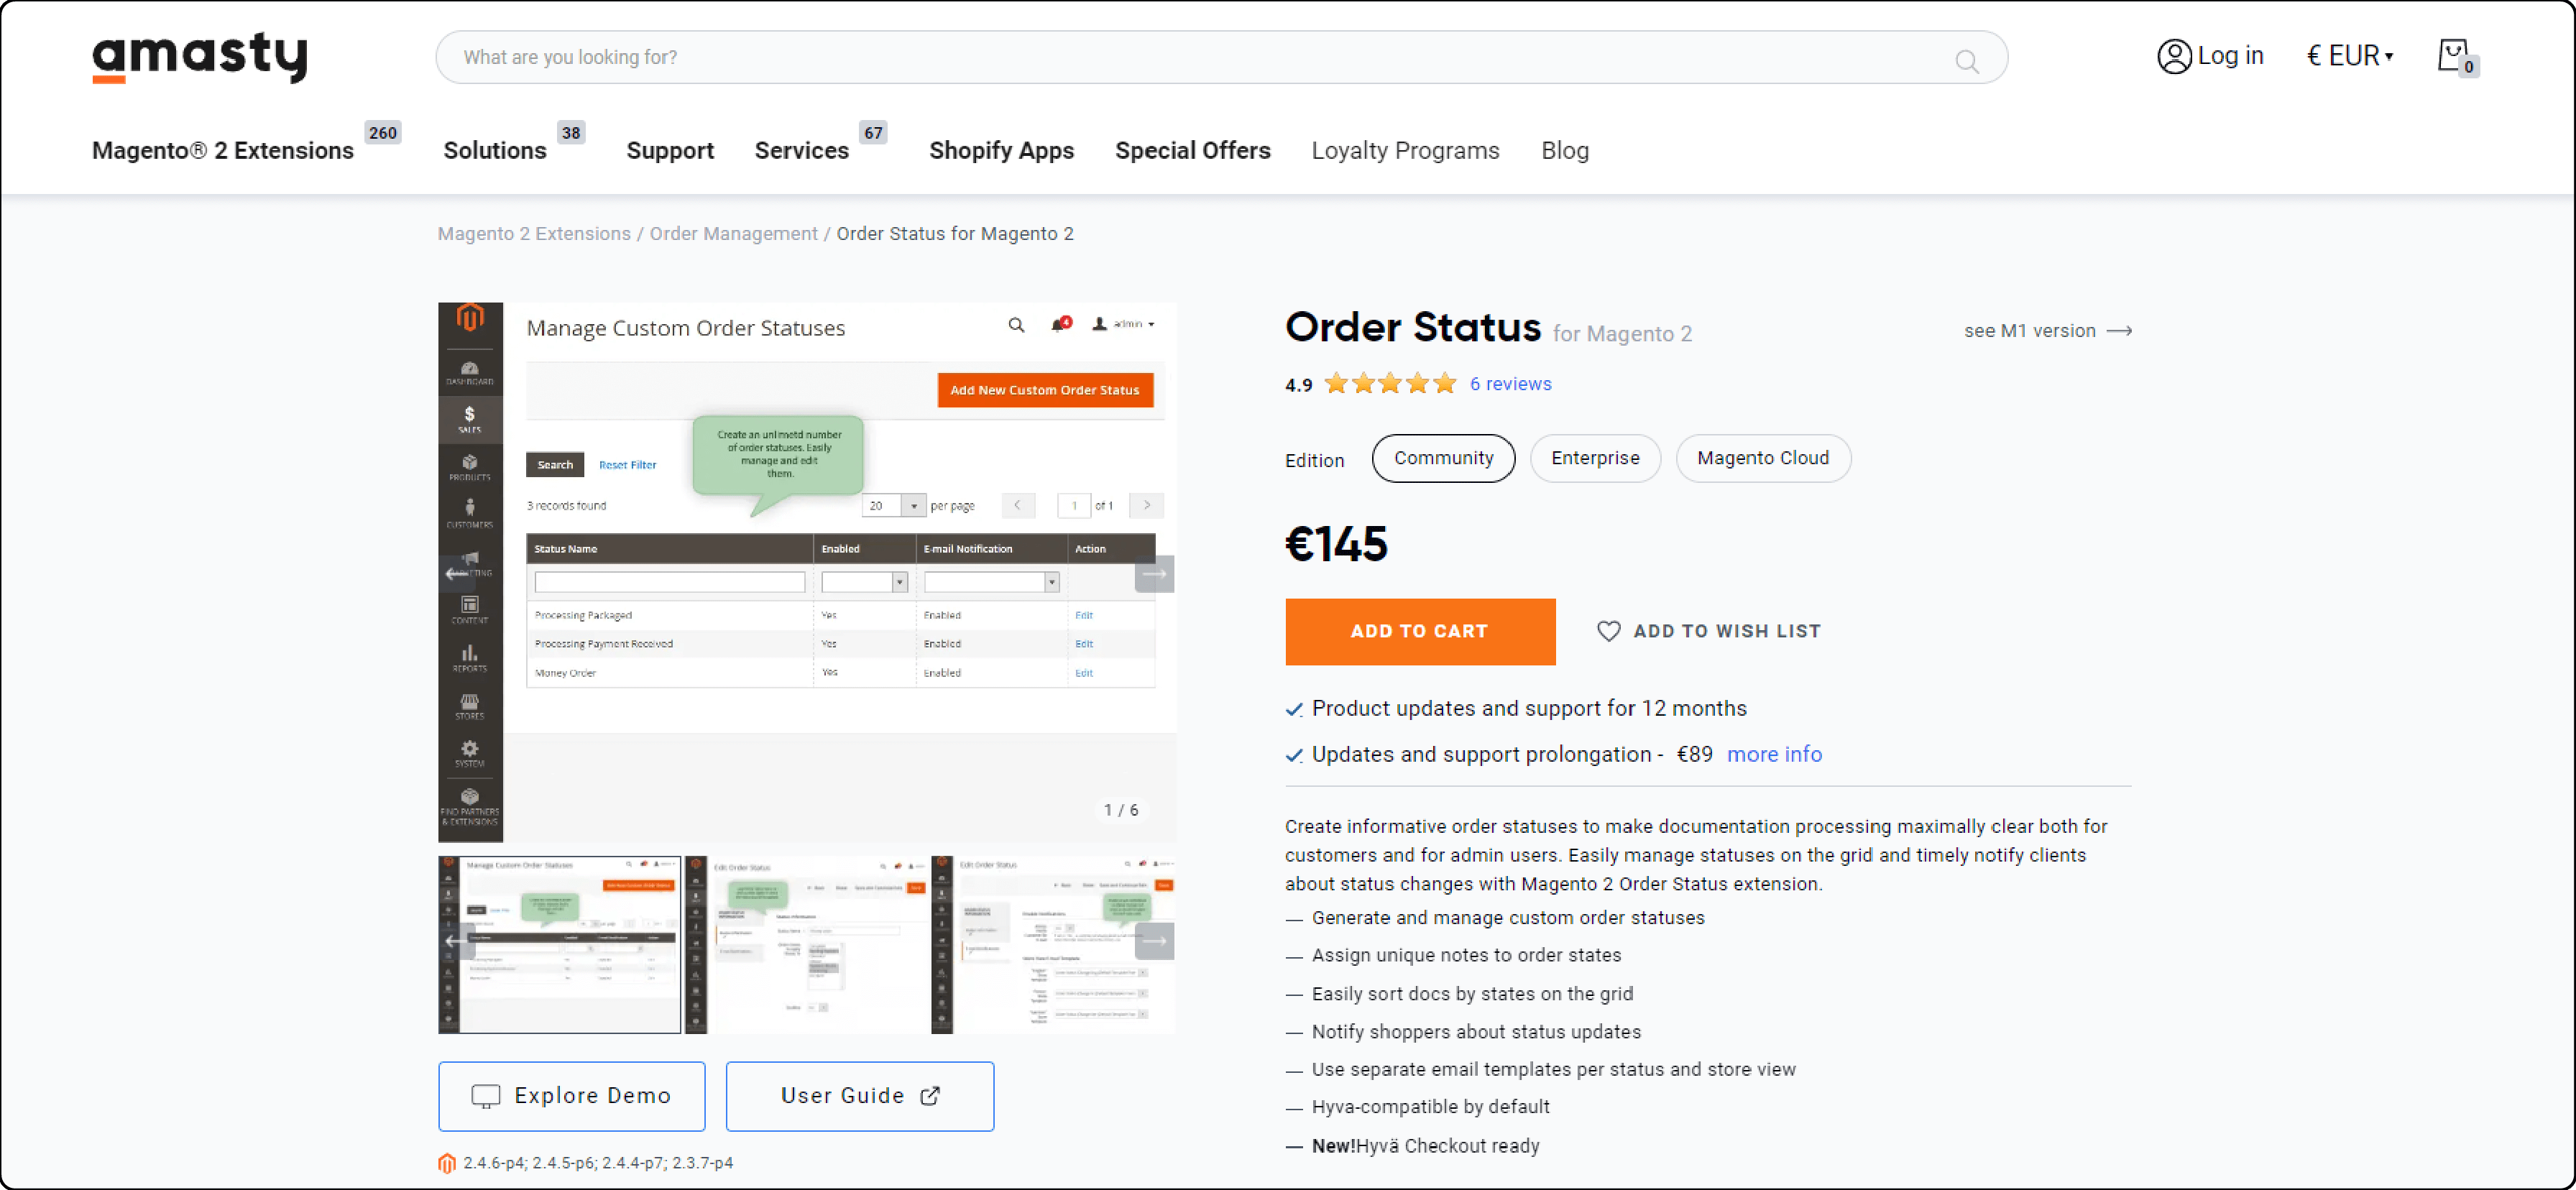Image resolution: width=2576 pixels, height=1190 pixels.
Task: Select the third gallery thumbnail
Action: (1052, 944)
